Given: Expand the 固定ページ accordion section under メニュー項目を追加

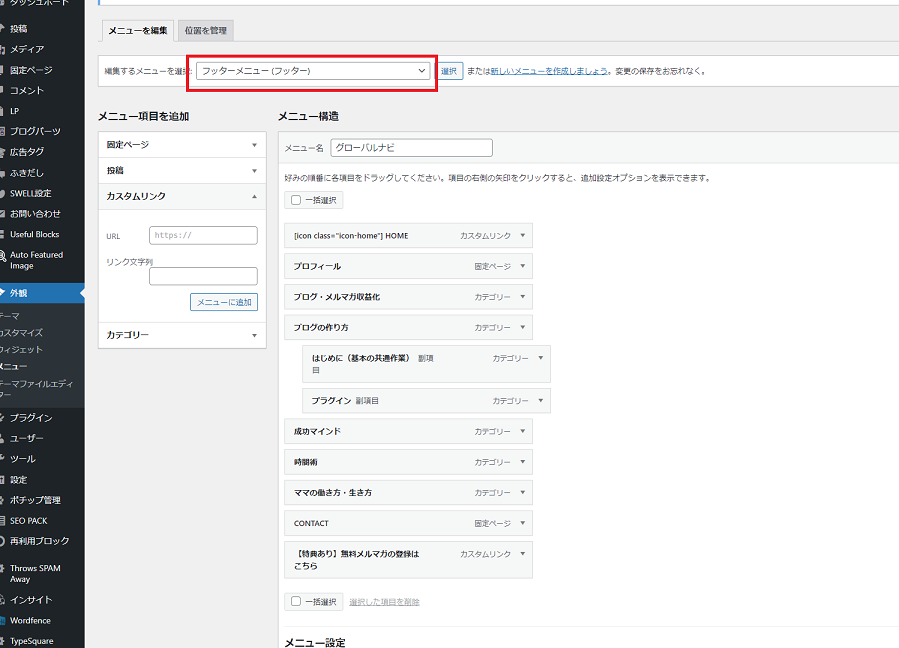Looking at the screenshot, I should coord(182,145).
